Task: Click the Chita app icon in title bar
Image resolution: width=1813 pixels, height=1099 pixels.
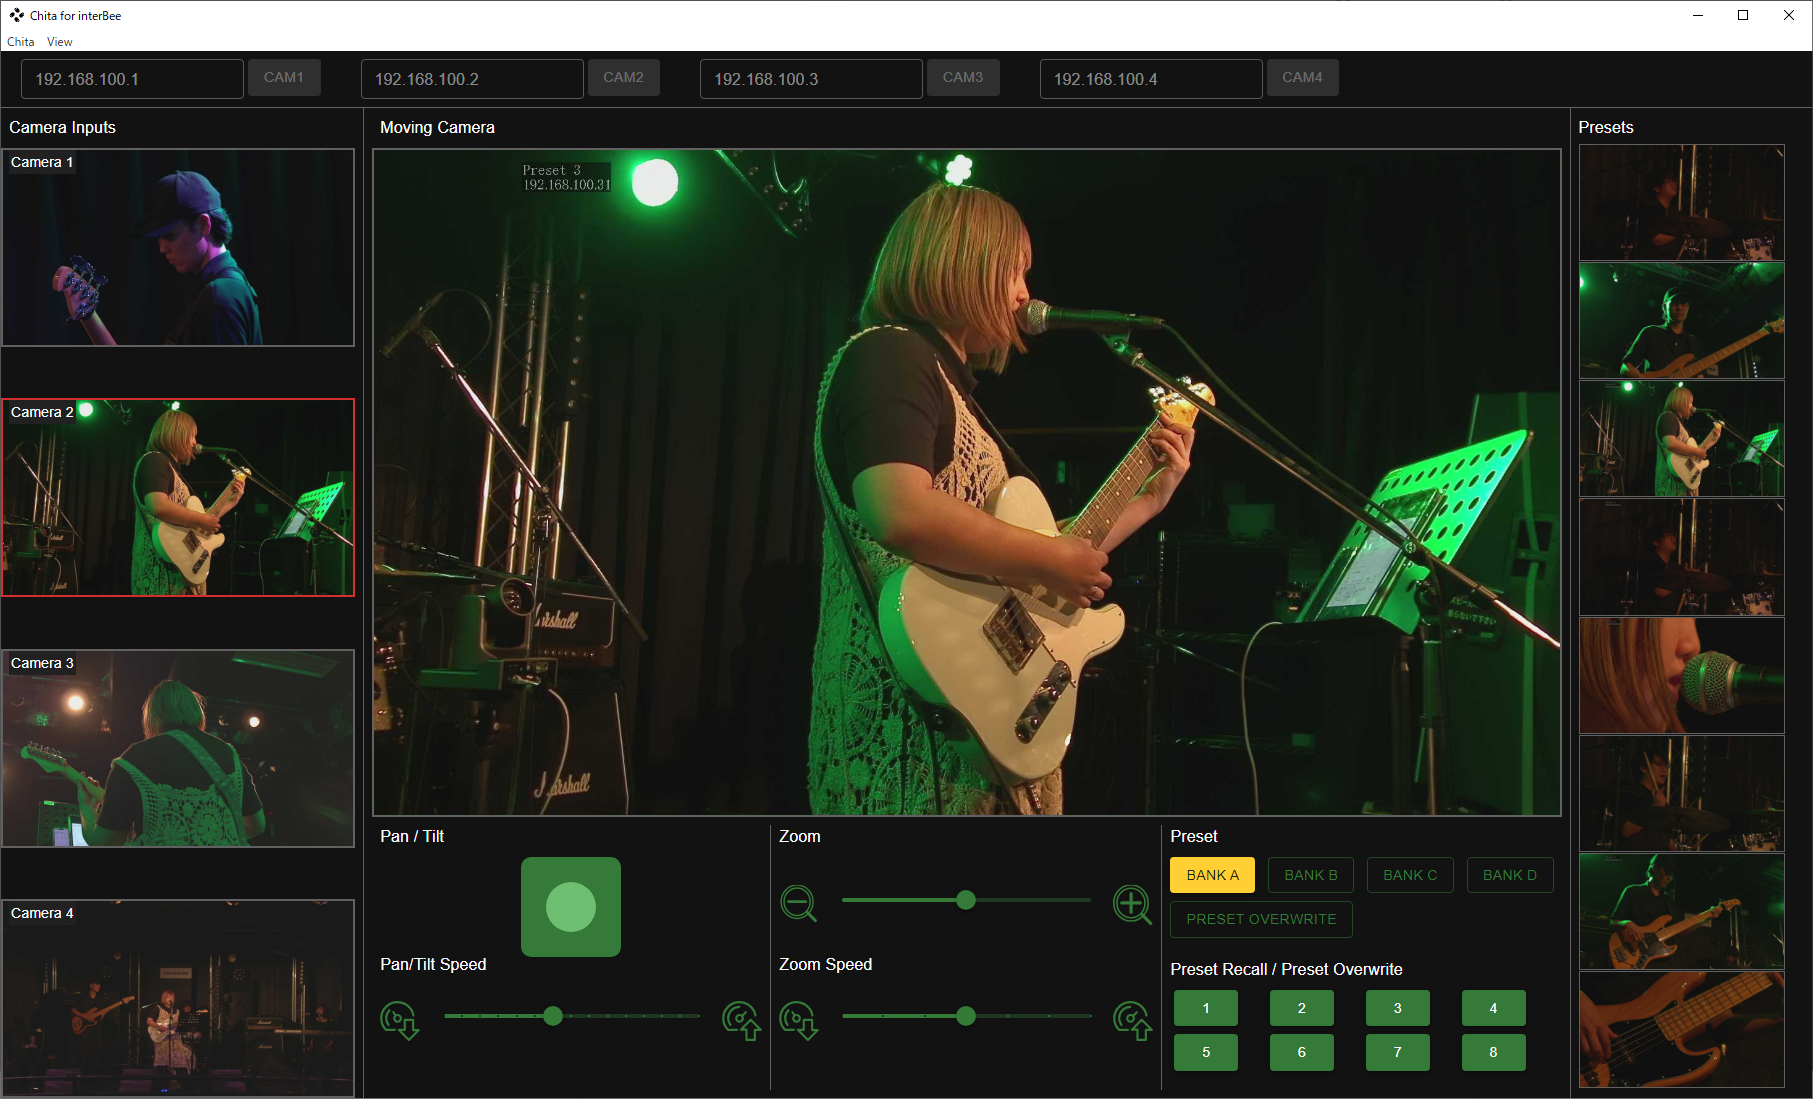Action: pyautogui.click(x=16, y=15)
